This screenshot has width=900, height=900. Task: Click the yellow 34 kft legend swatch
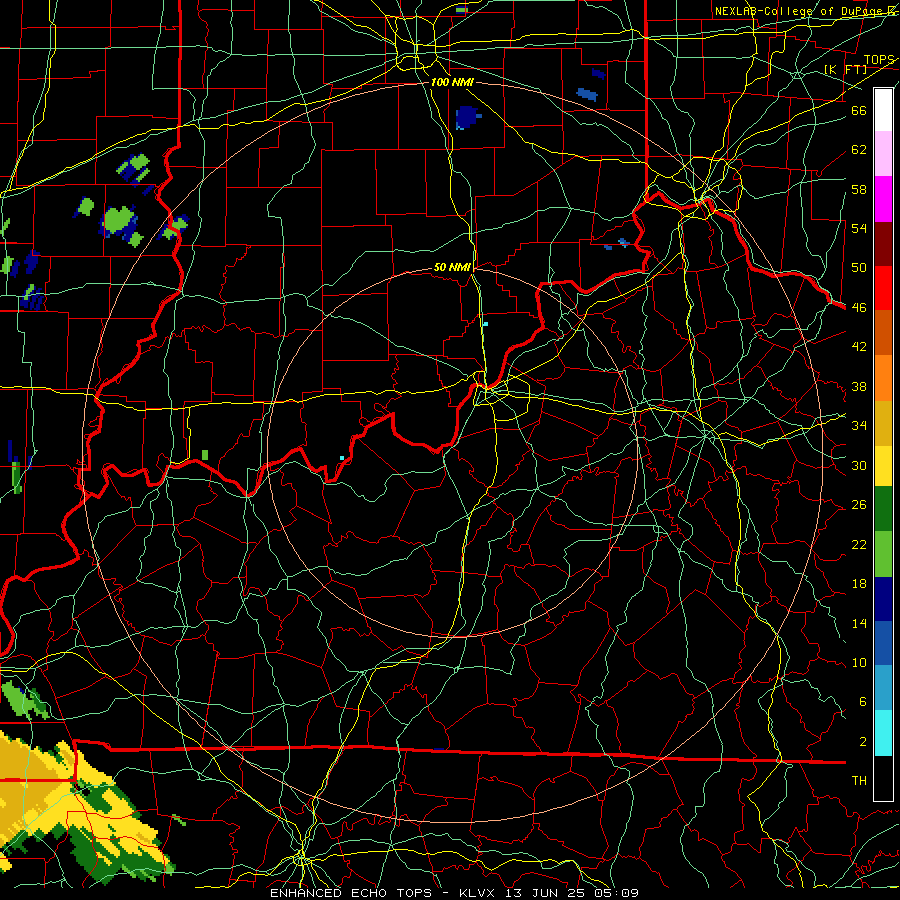pos(883,465)
